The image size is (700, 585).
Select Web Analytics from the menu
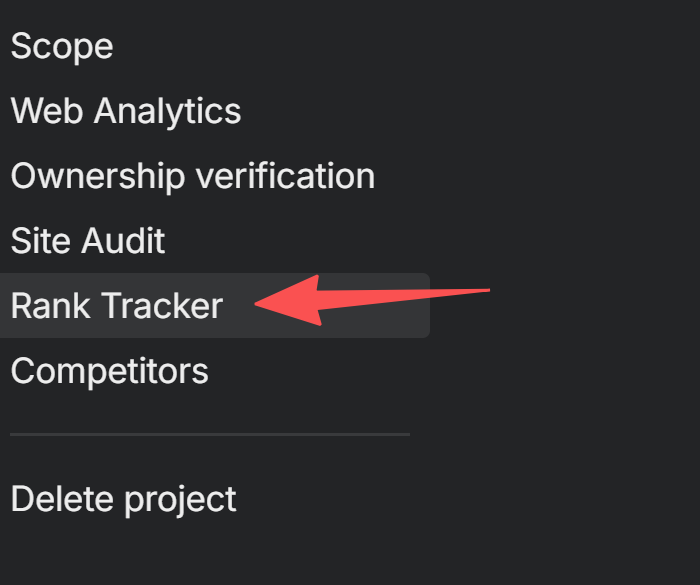pos(126,111)
